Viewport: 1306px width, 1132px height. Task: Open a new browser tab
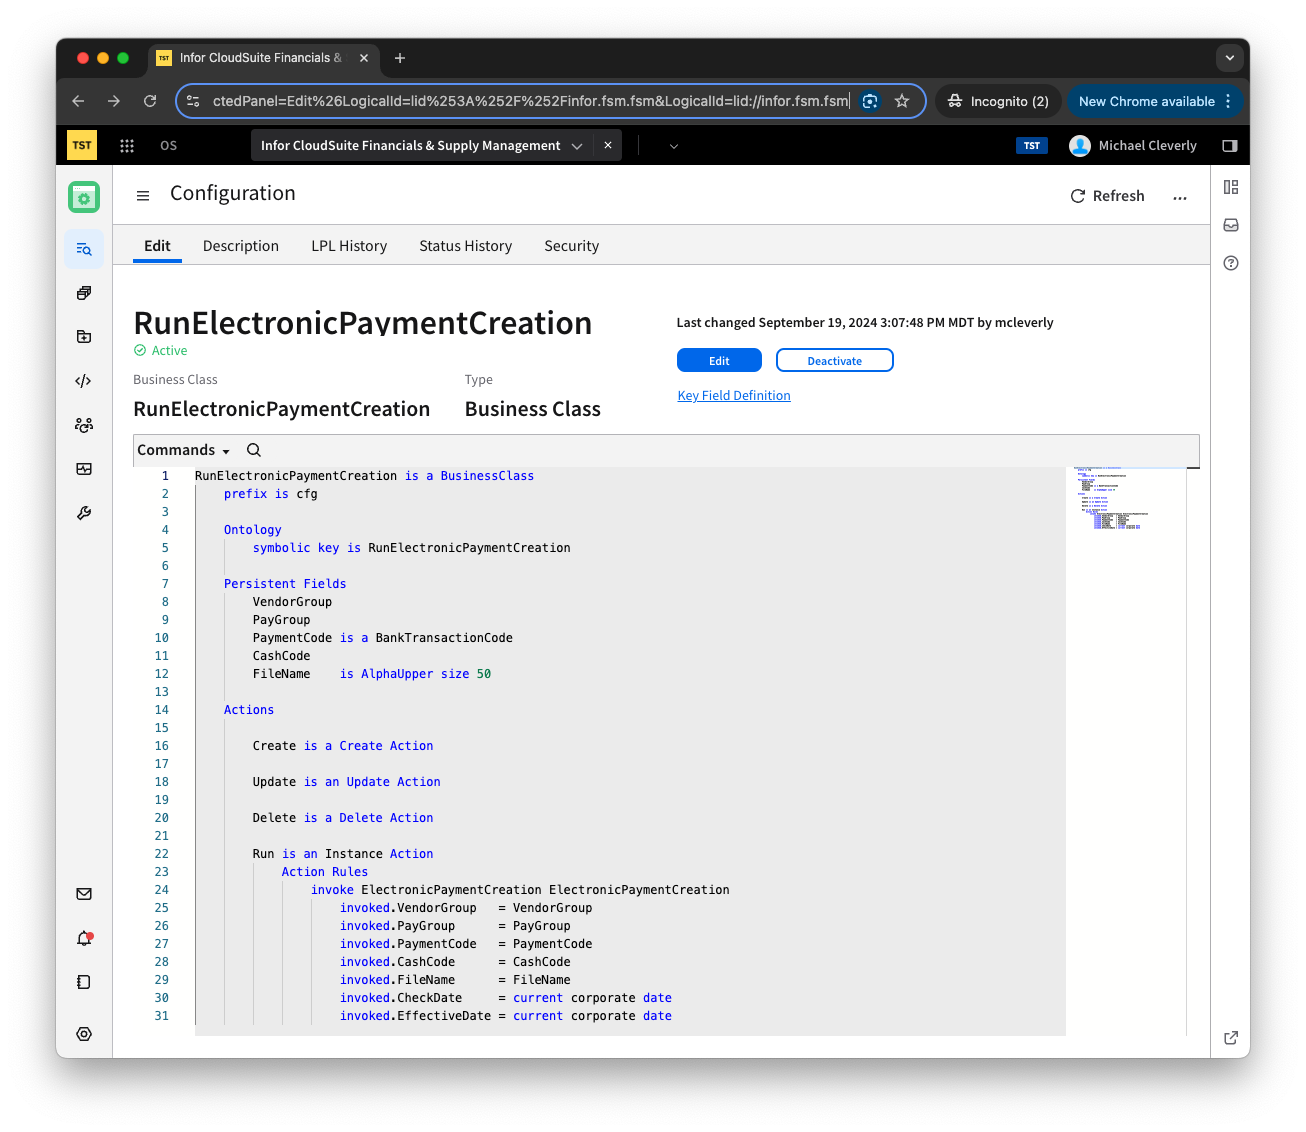[x=400, y=58]
